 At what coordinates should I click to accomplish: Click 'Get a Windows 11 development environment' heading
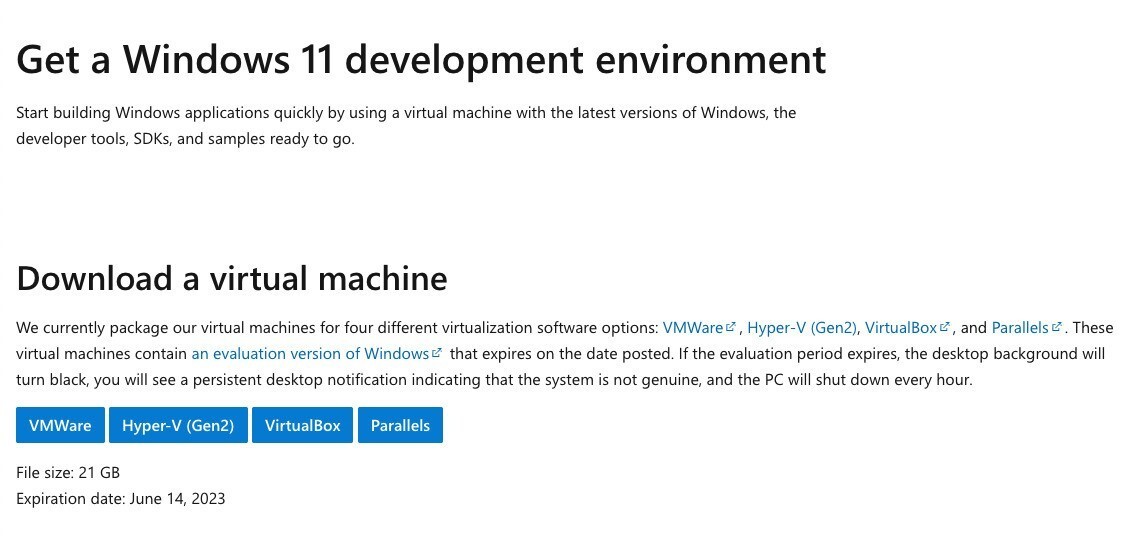(x=421, y=59)
